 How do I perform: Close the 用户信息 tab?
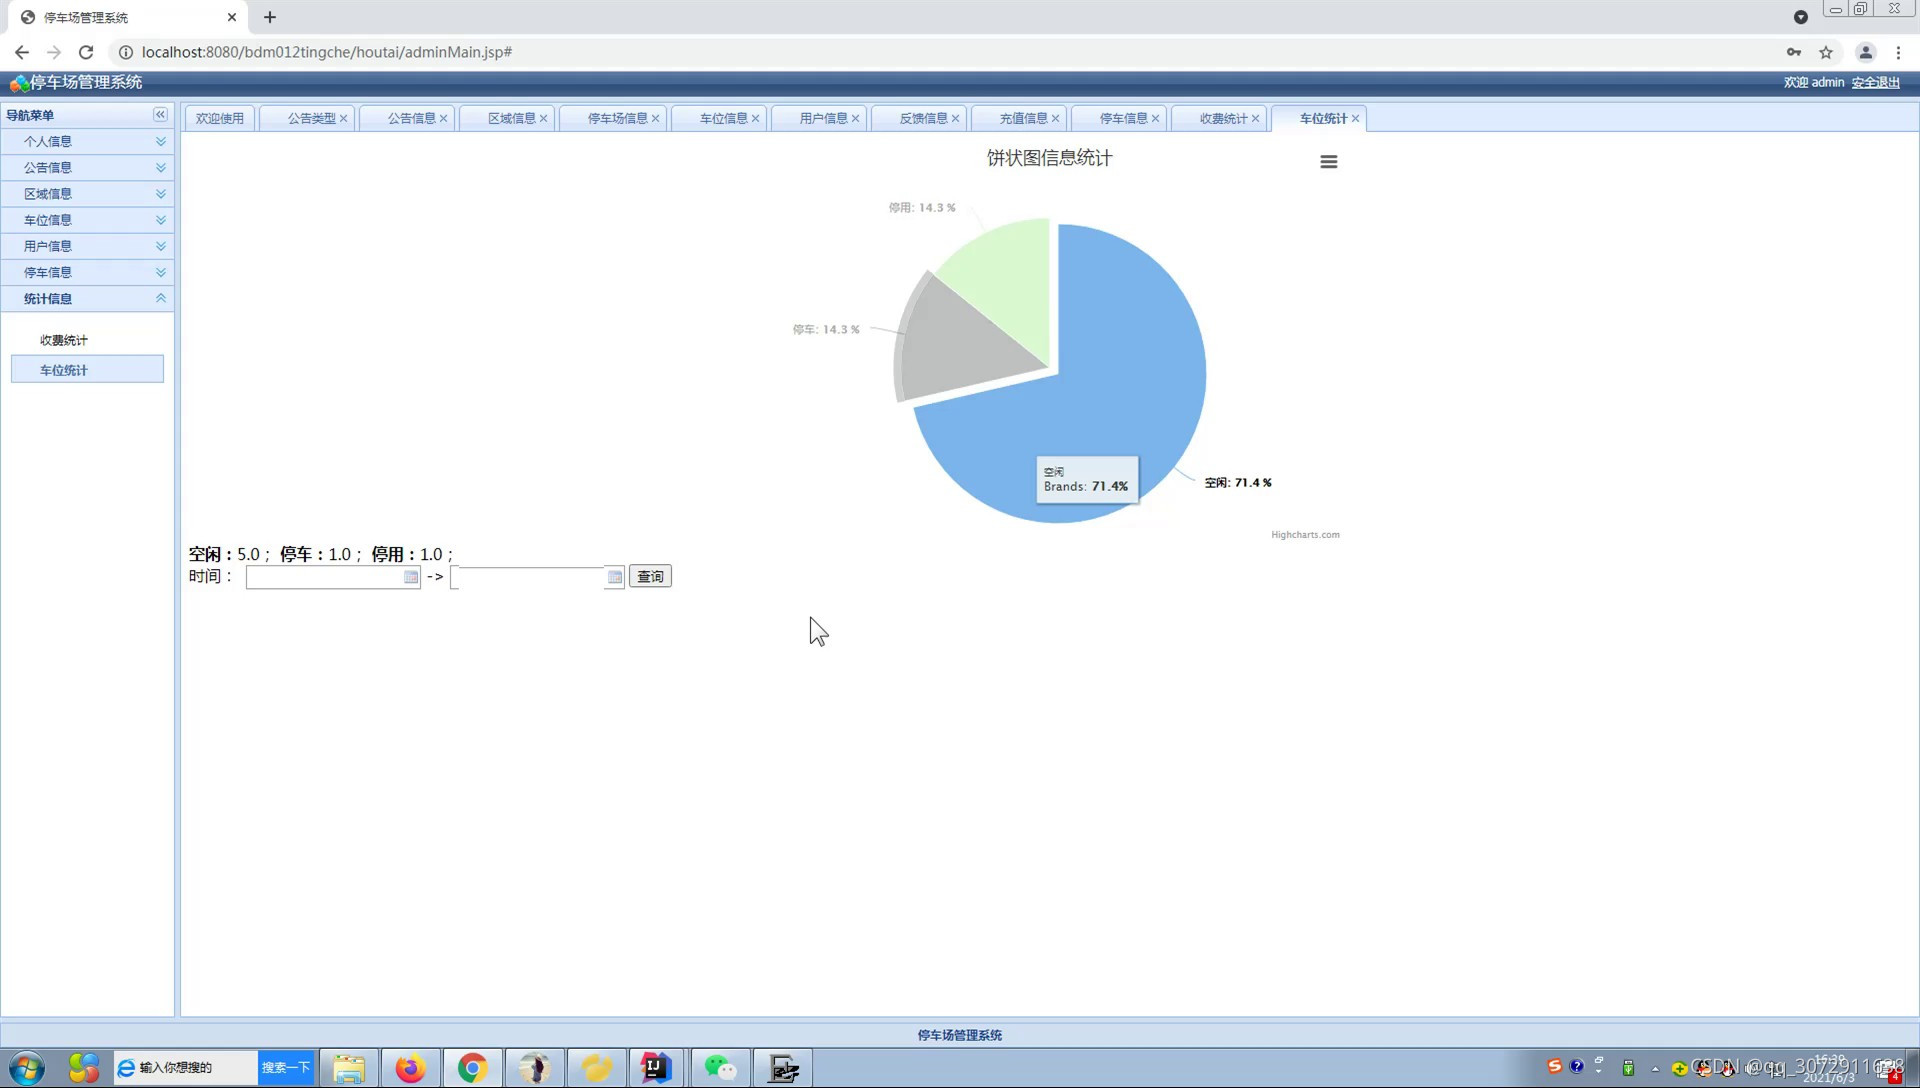tap(856, 119)
